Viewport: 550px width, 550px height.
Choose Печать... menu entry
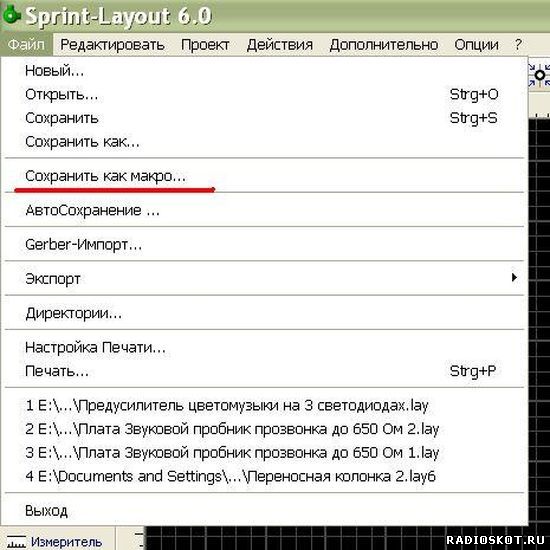(x=264, y=371)
